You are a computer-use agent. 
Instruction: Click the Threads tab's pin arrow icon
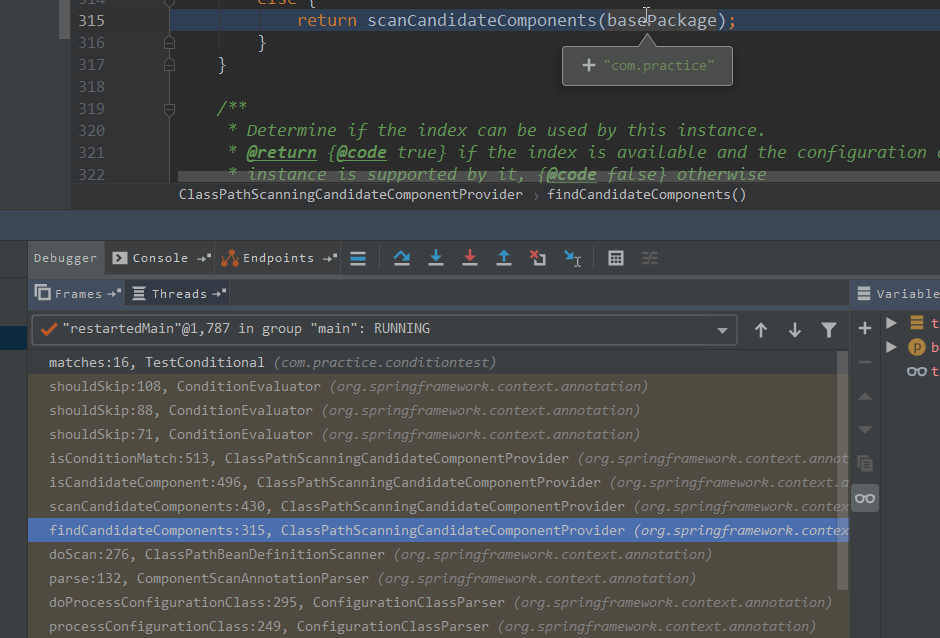(219, 293)
